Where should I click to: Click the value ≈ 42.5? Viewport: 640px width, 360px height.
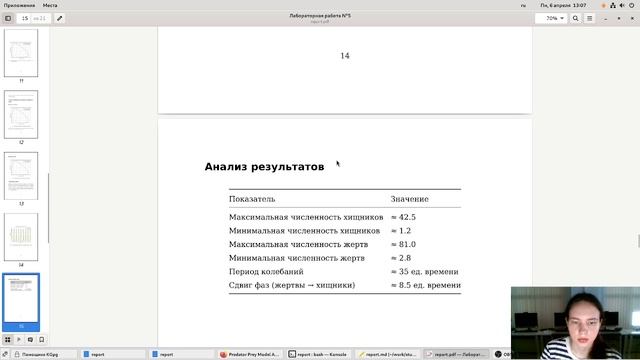pos(403,217)
